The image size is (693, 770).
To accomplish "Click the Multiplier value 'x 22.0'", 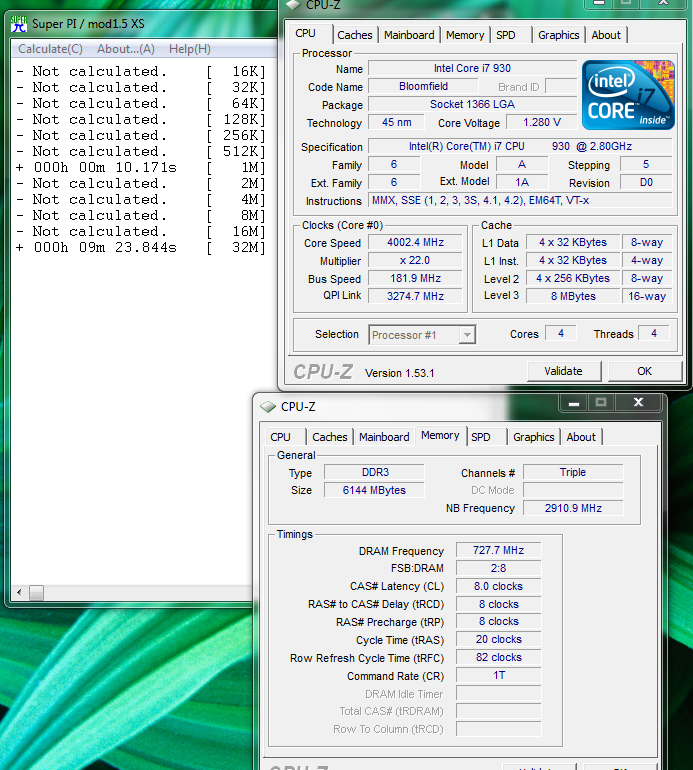I will 416,261.
